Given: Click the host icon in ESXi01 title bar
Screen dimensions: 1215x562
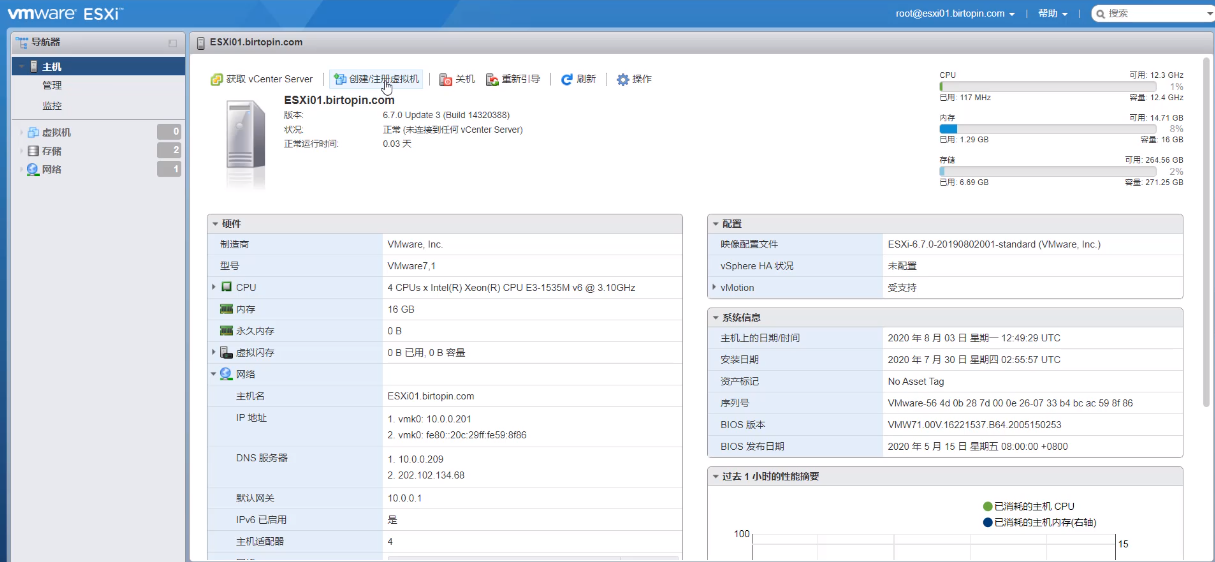Looking at the screenshot, I should pos(201,42).
